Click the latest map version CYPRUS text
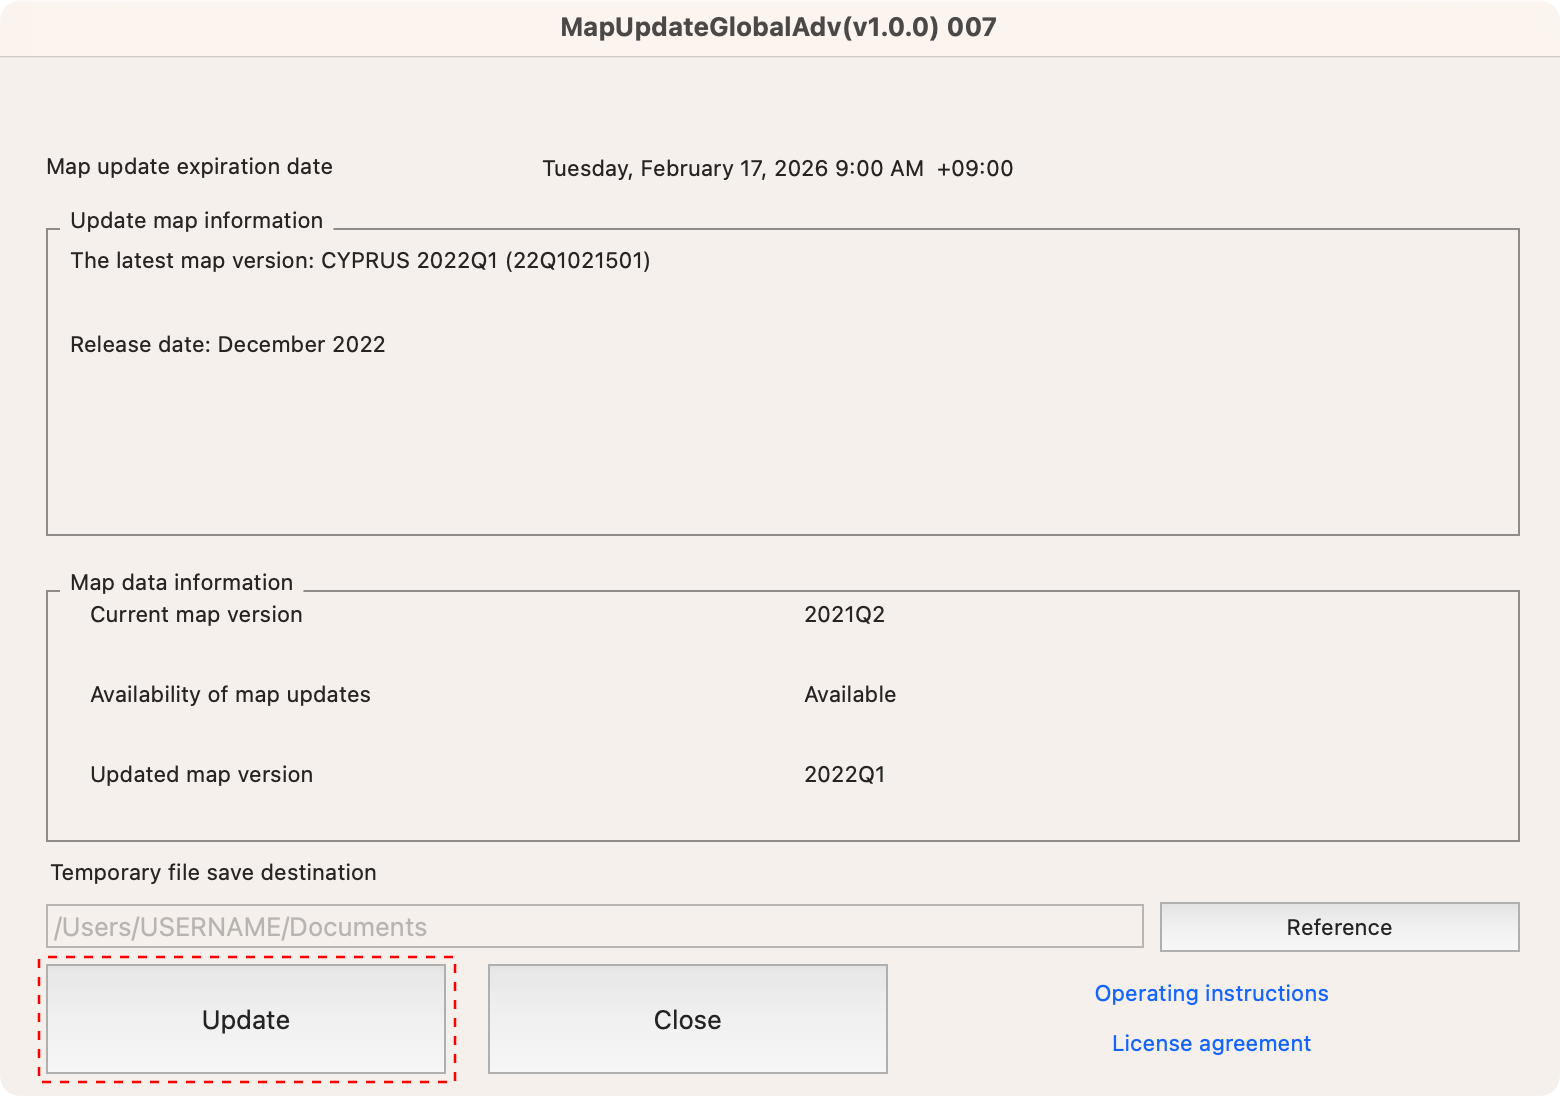 [x=360, y=261]
